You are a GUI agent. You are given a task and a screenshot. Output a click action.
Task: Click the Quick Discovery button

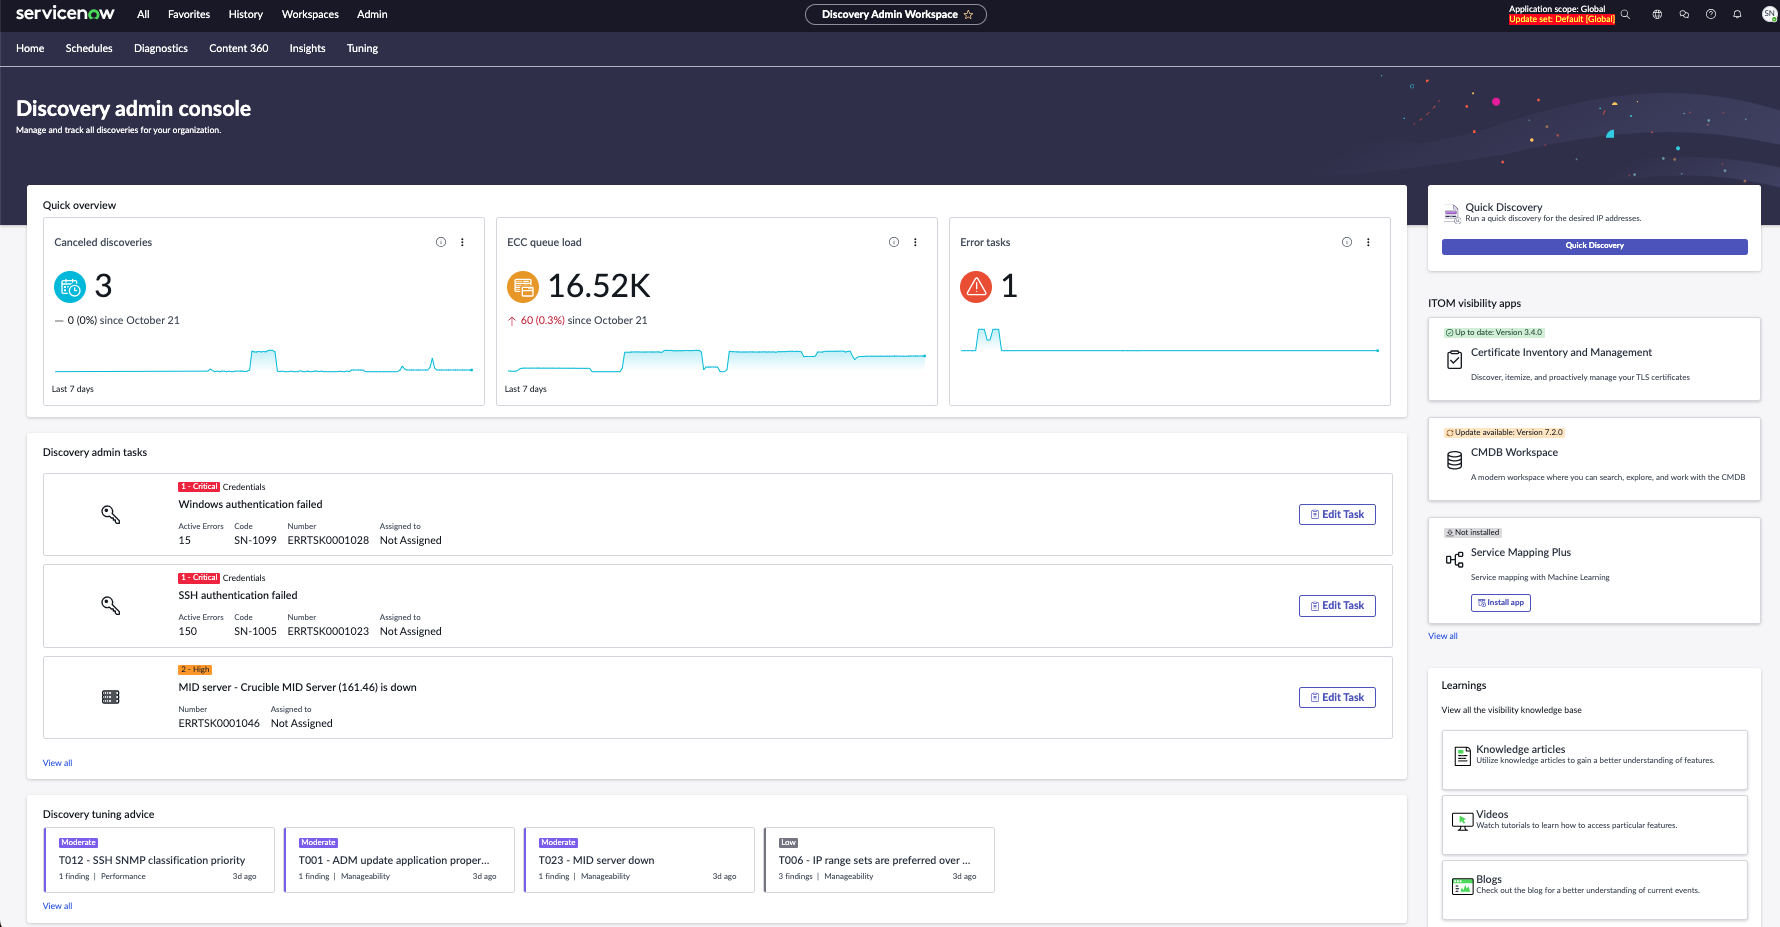(1594, 246)
